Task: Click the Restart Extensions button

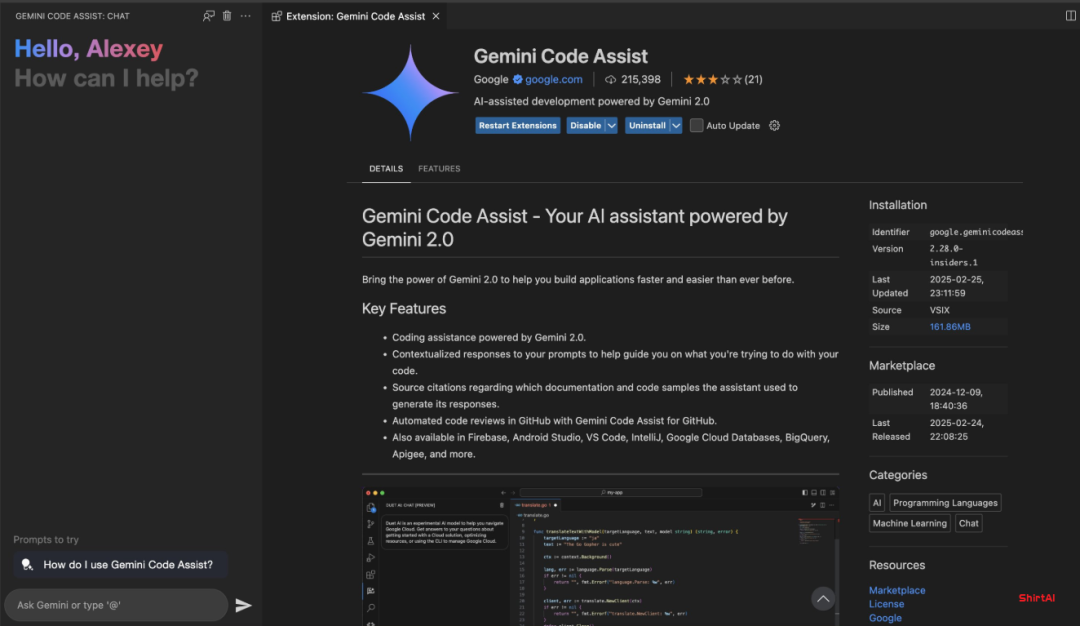Action: coord(517,125)
